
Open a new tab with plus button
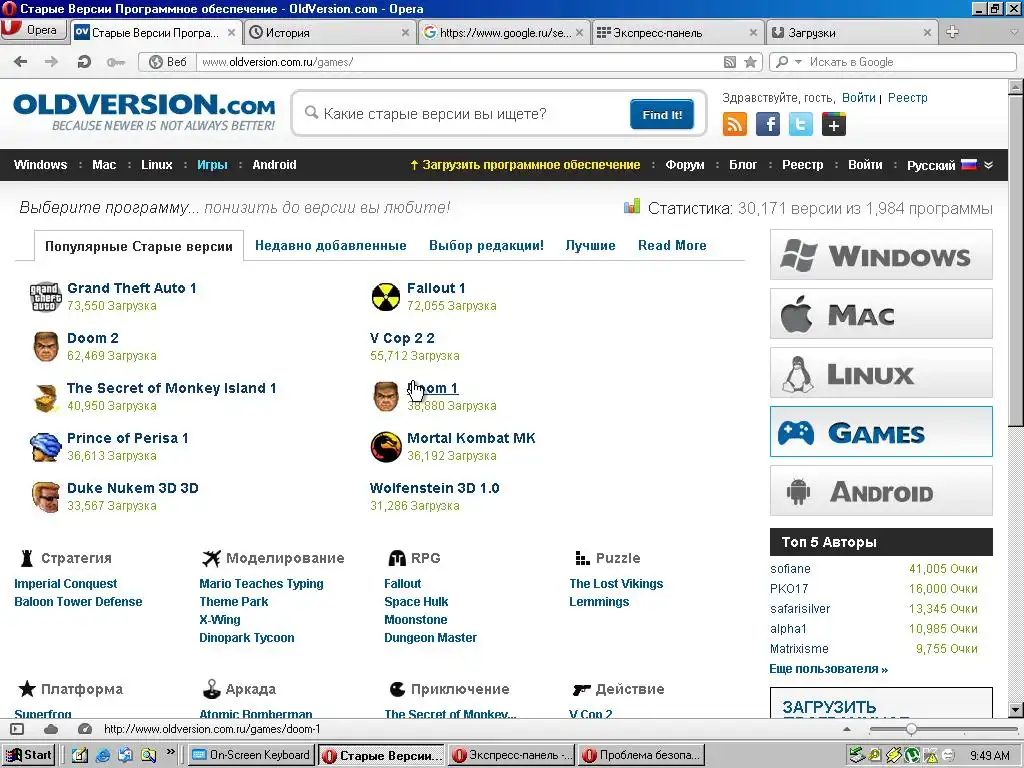(952, 32)
